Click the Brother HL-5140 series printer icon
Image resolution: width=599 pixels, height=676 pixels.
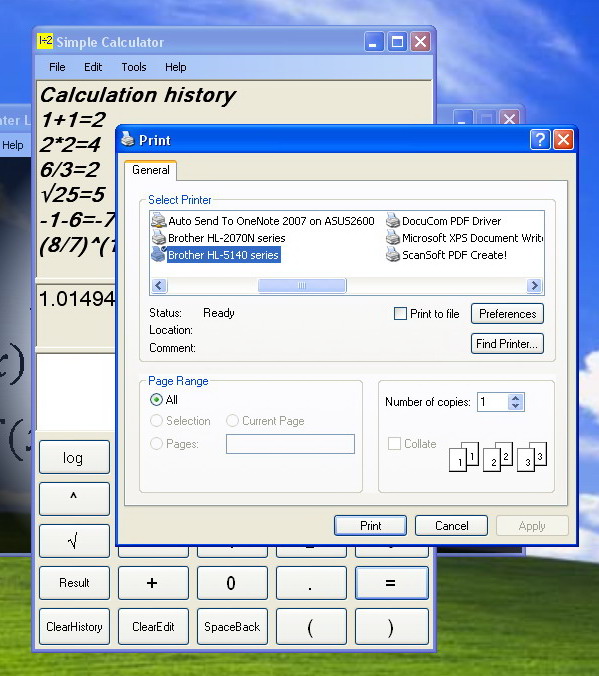point(159,254)
